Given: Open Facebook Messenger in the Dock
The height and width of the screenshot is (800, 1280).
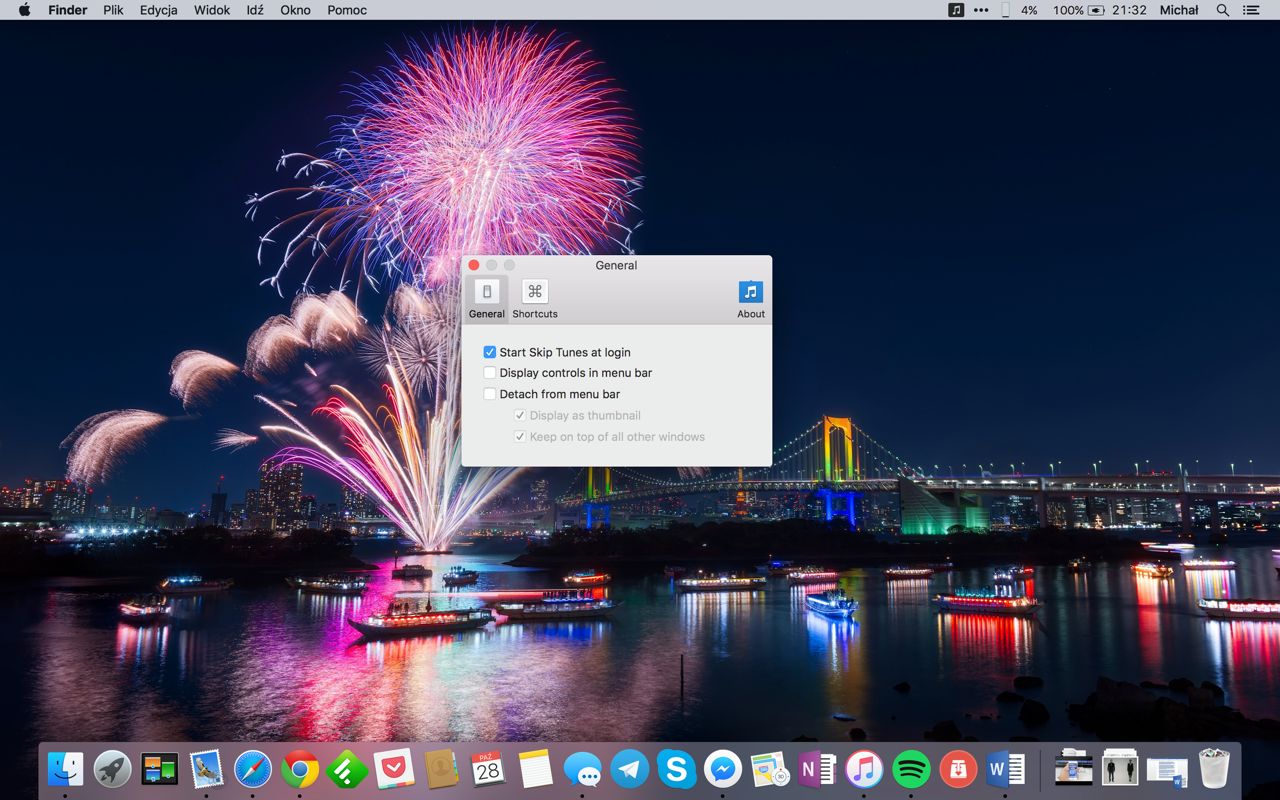Looking at the screenshot, I should click(x=723, y=769).
